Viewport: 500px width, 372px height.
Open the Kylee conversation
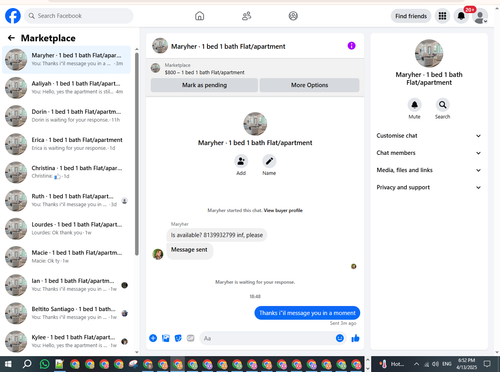point(66,341)
